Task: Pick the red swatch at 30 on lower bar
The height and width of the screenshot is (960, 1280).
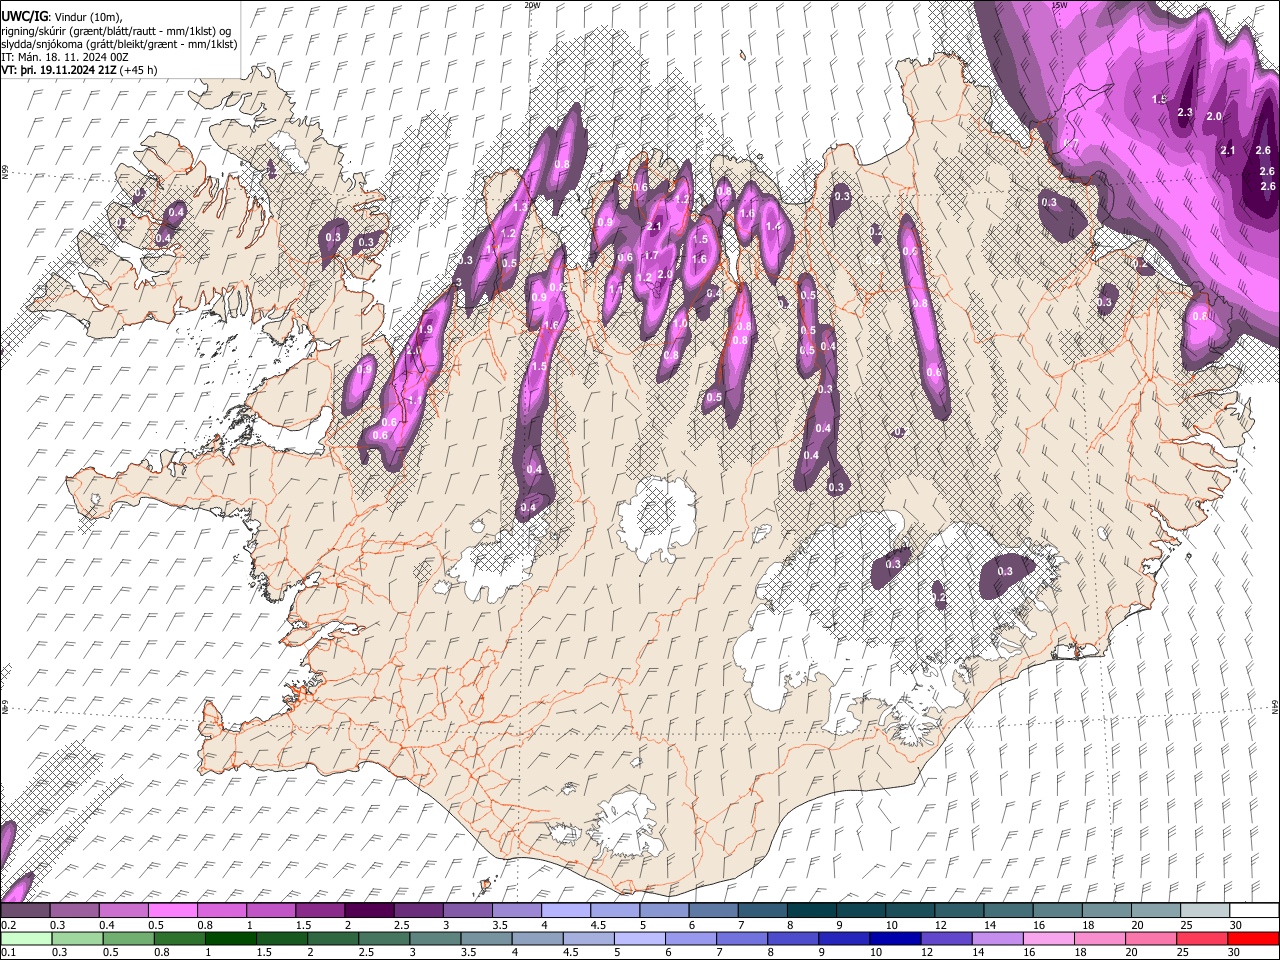Action: coord(1254,938)
